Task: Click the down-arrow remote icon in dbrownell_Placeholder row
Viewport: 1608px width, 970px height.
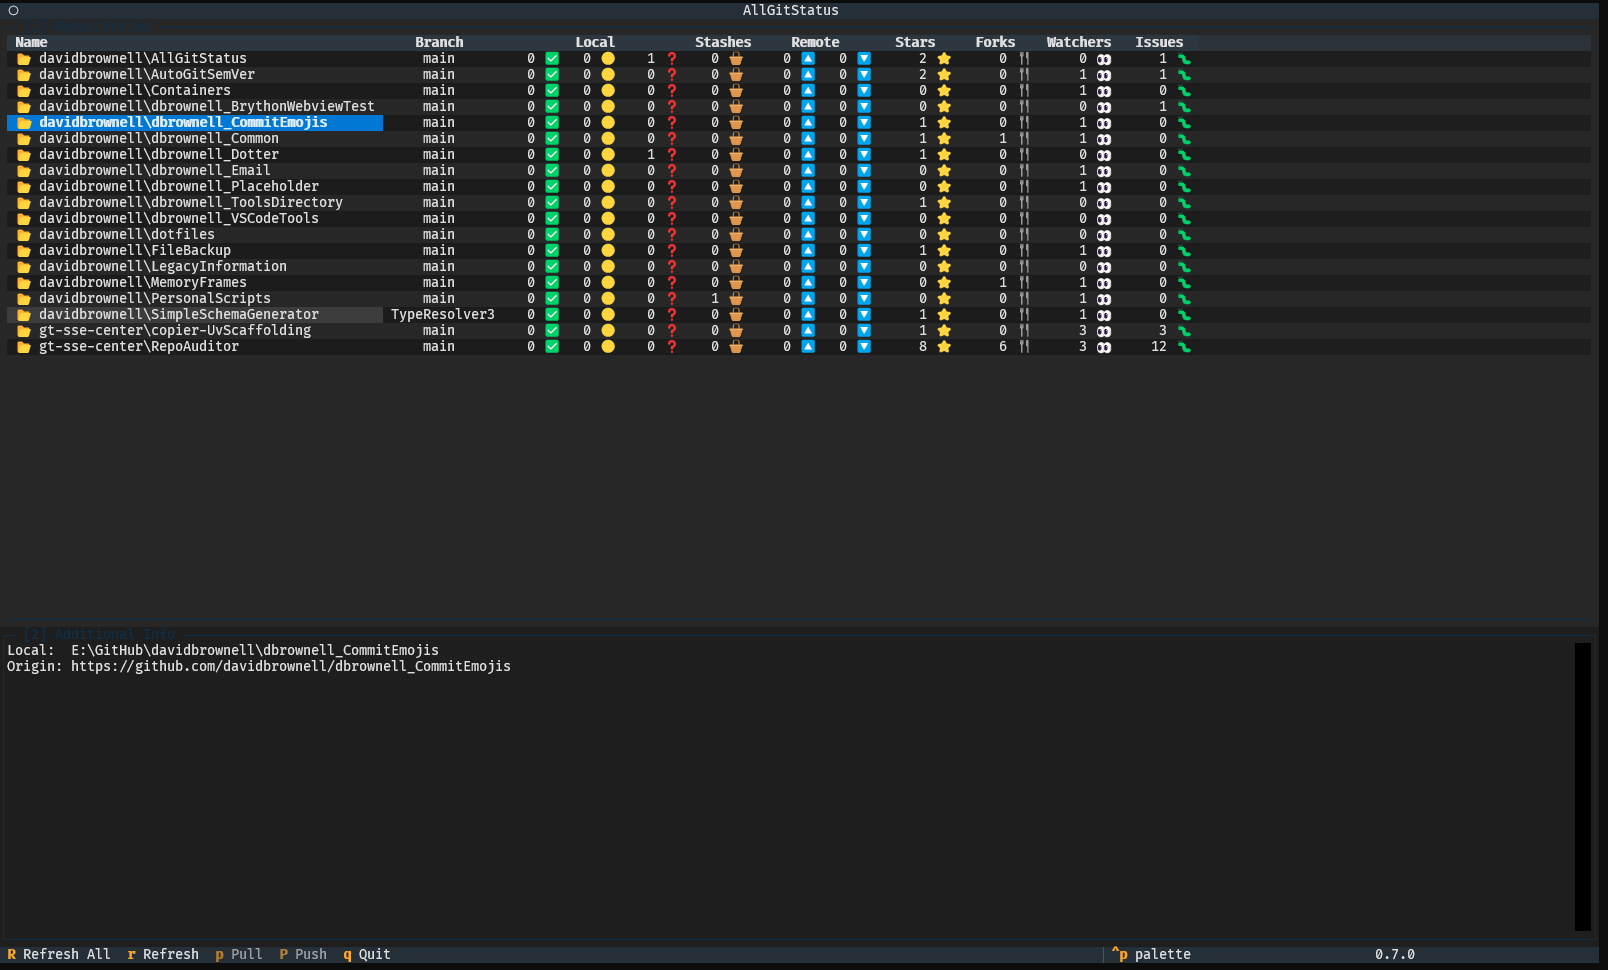Action: click(x=864, y=187)
